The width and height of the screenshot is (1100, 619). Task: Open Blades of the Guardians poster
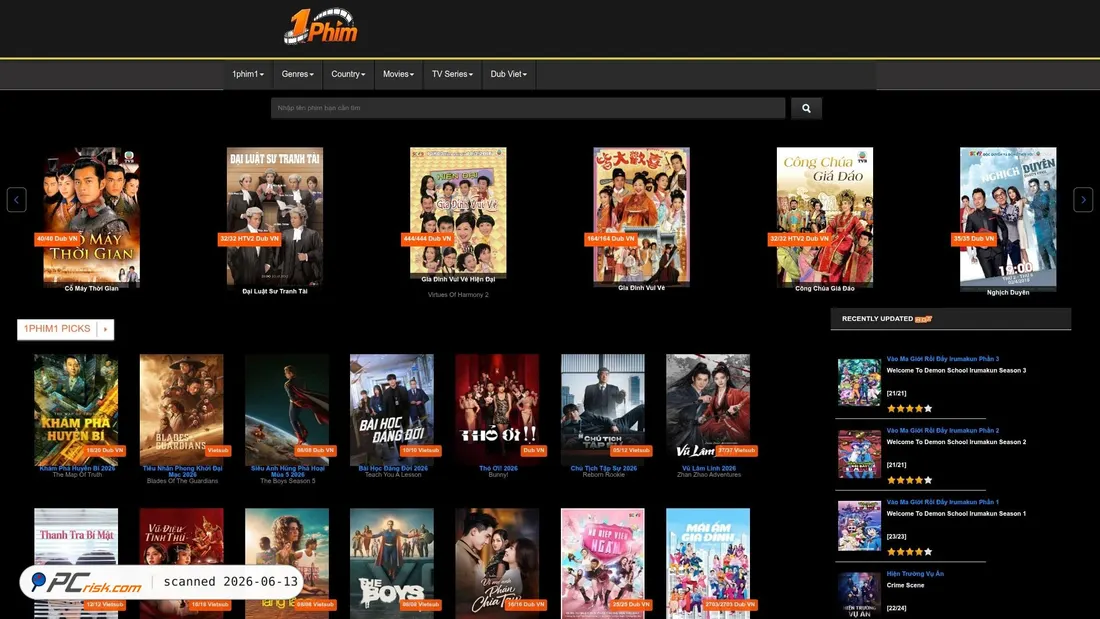pyautogui.click(x=181, y=409)
